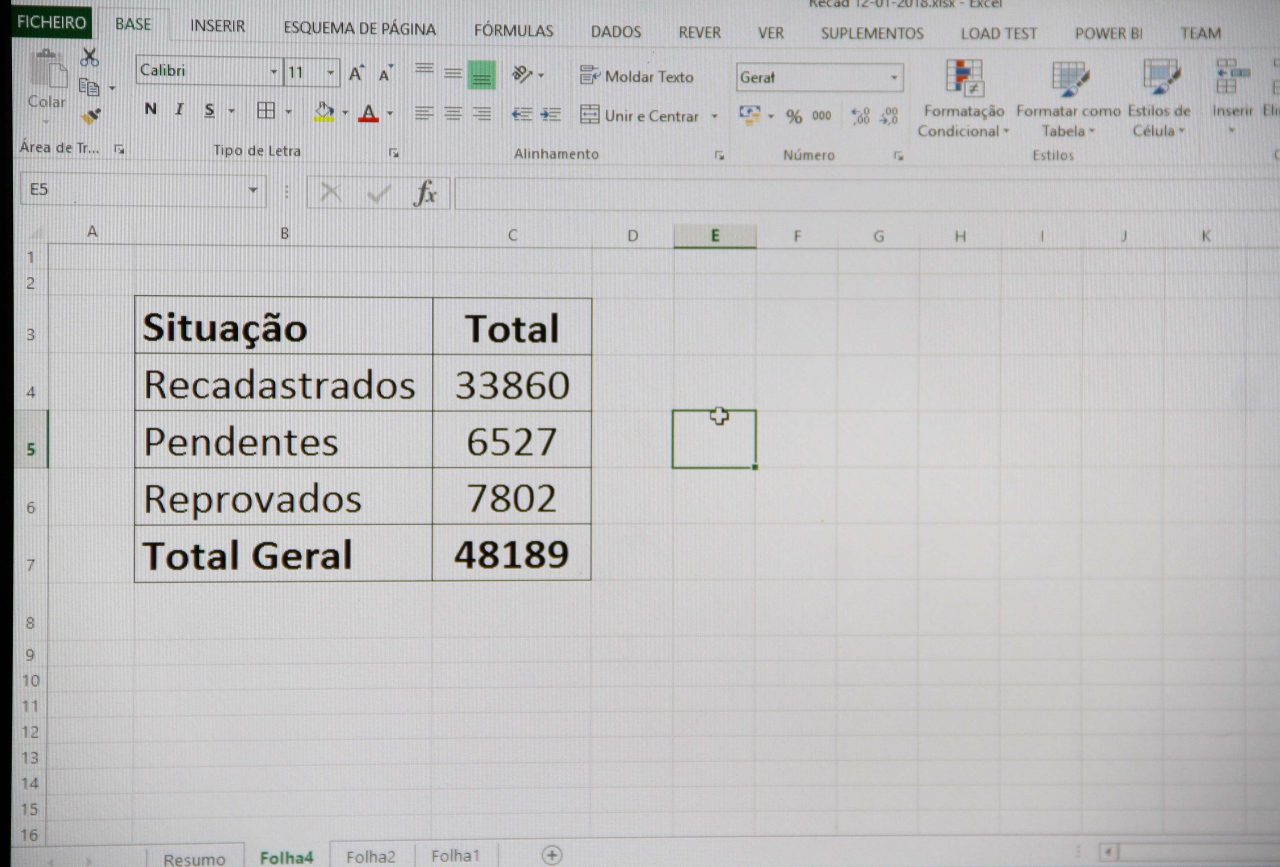Open the Resumo sheet tab

194,858
